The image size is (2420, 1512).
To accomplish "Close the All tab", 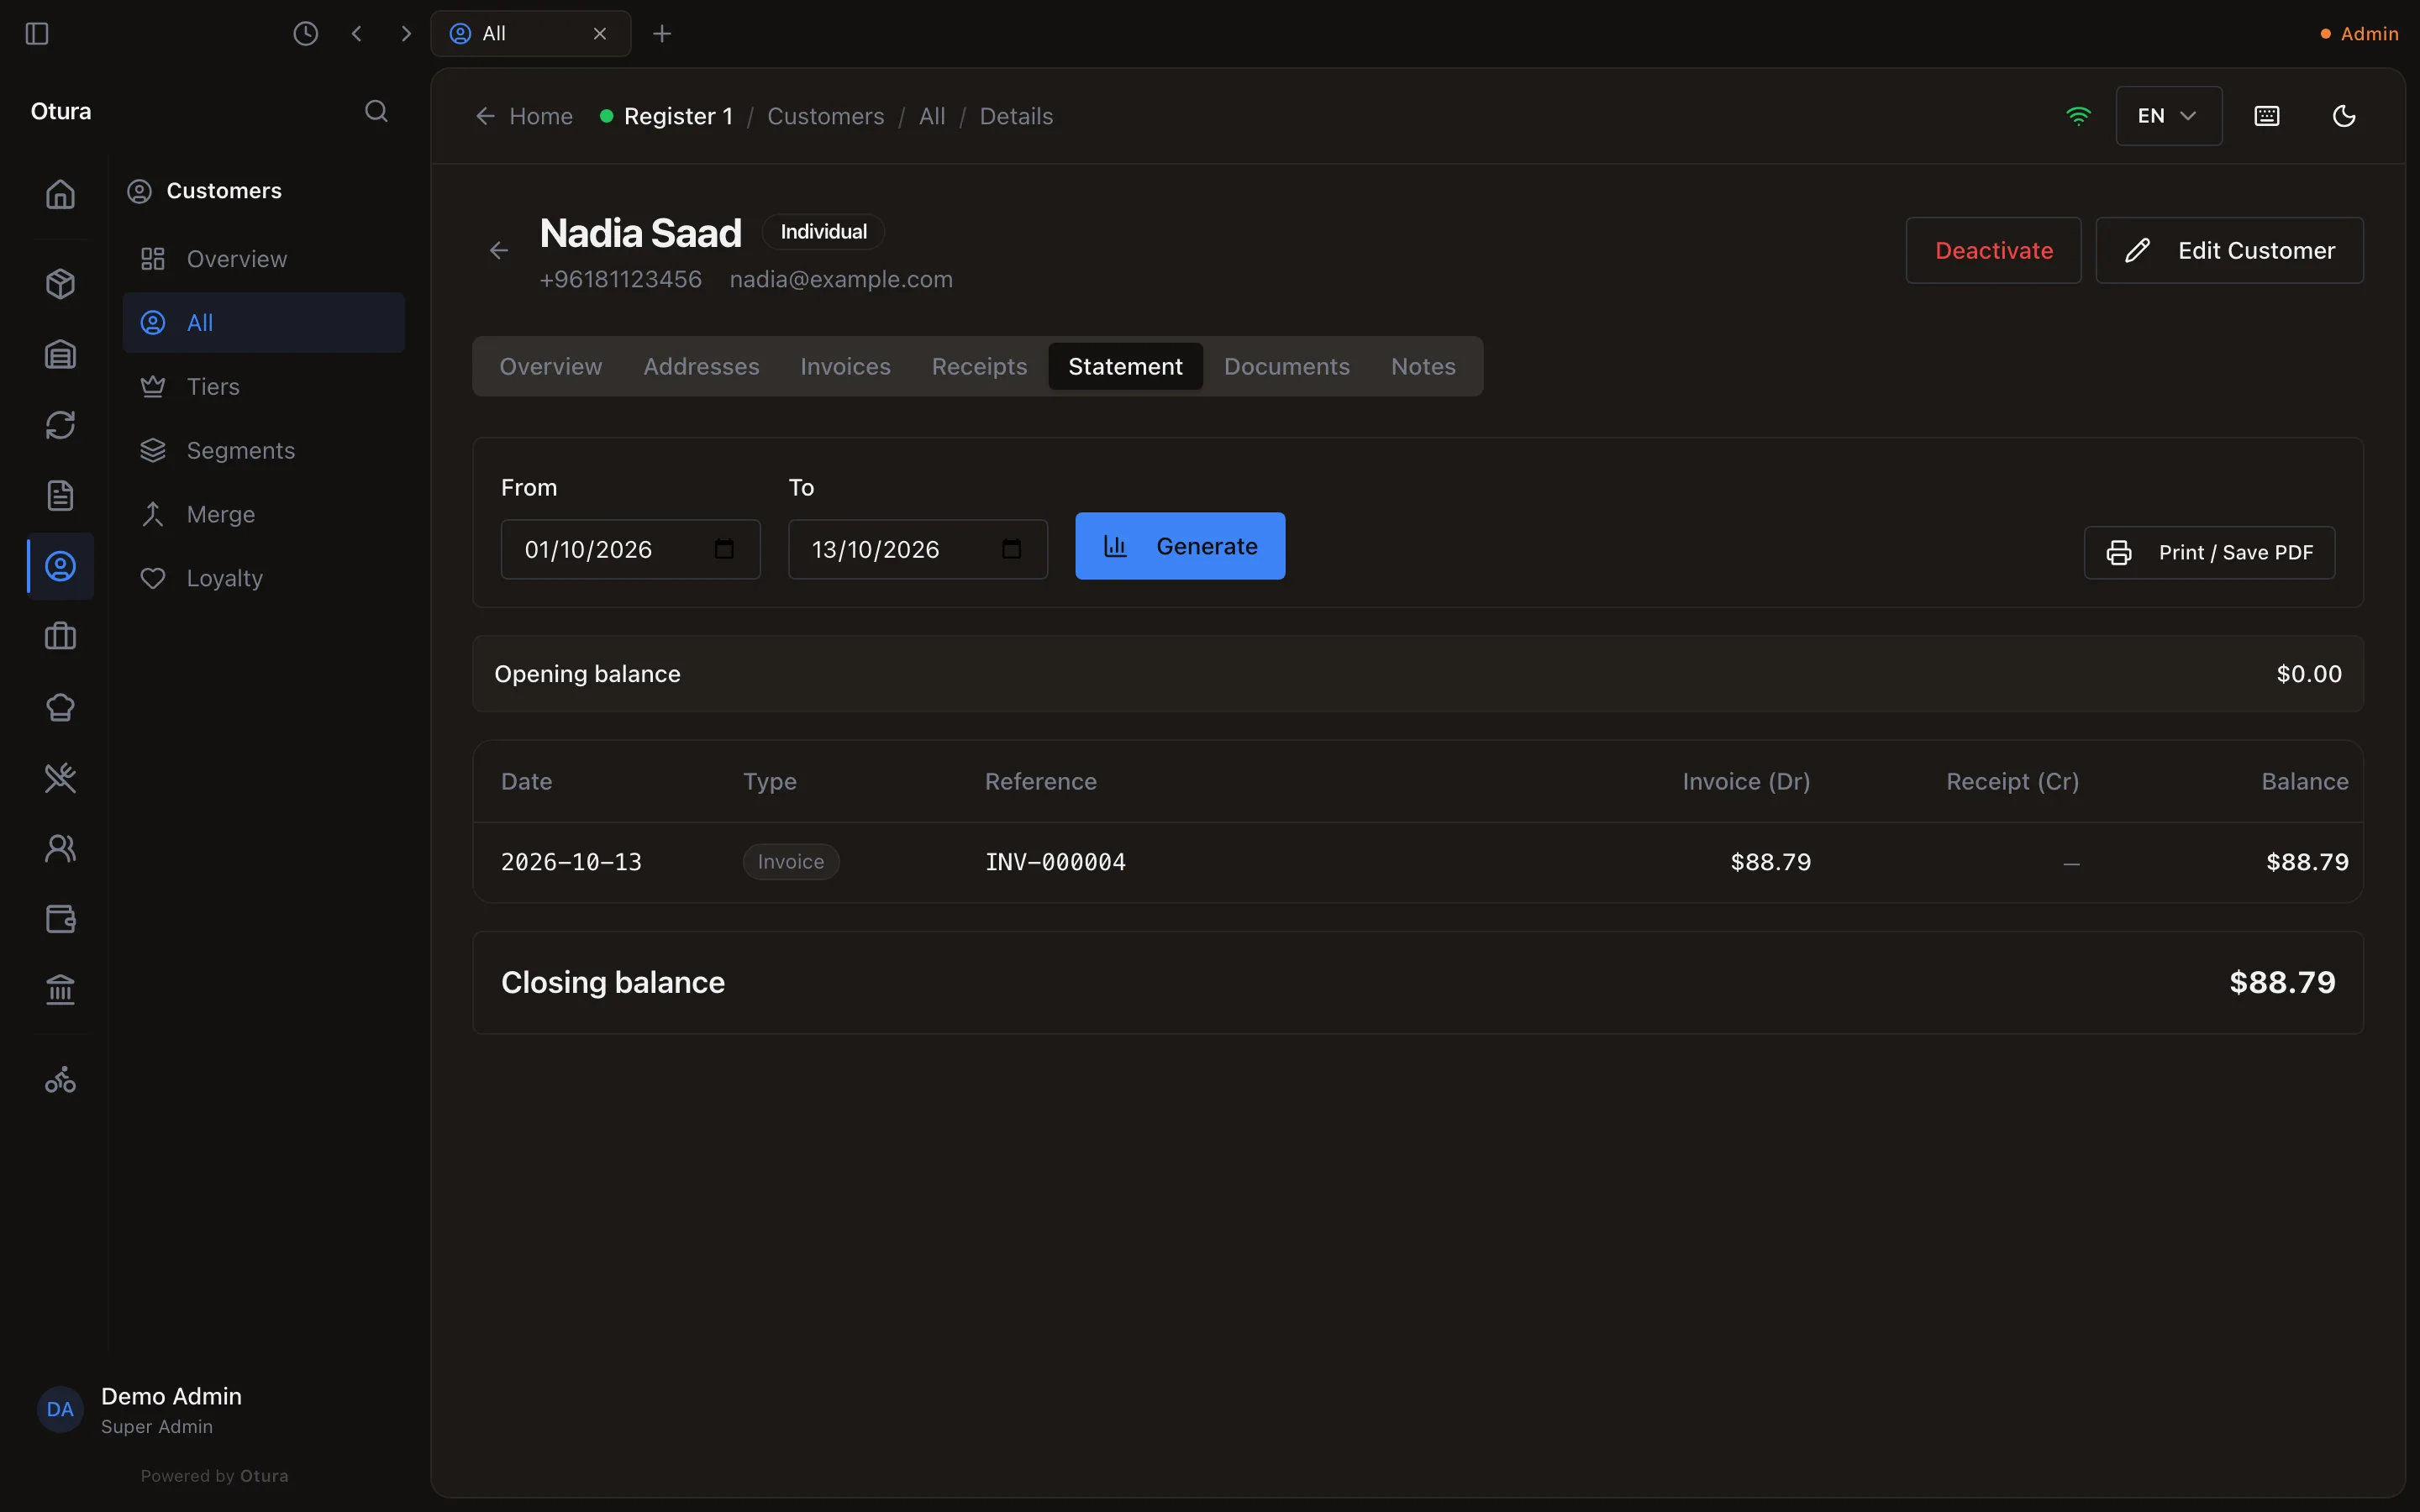I will 600,34.
